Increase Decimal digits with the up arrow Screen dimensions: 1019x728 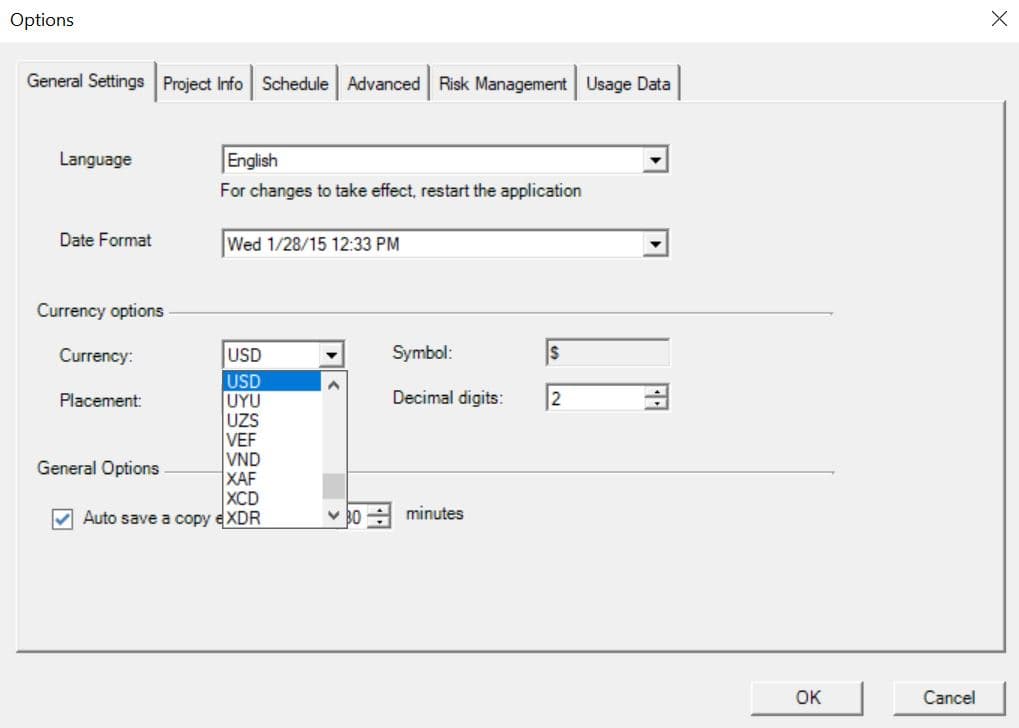tap(656, 392)
